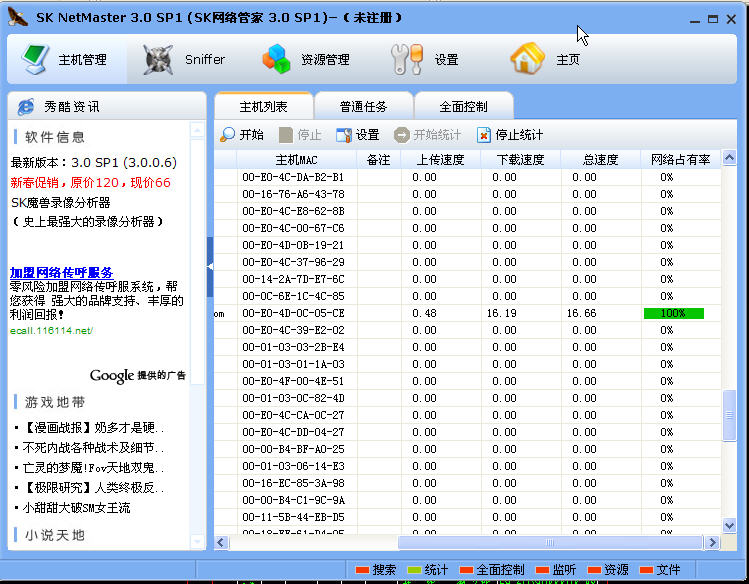This screenshot has width=749, height=584.
Task: Open 【极限研究】人类终极反 article link
Action: (x=93, y=488)
